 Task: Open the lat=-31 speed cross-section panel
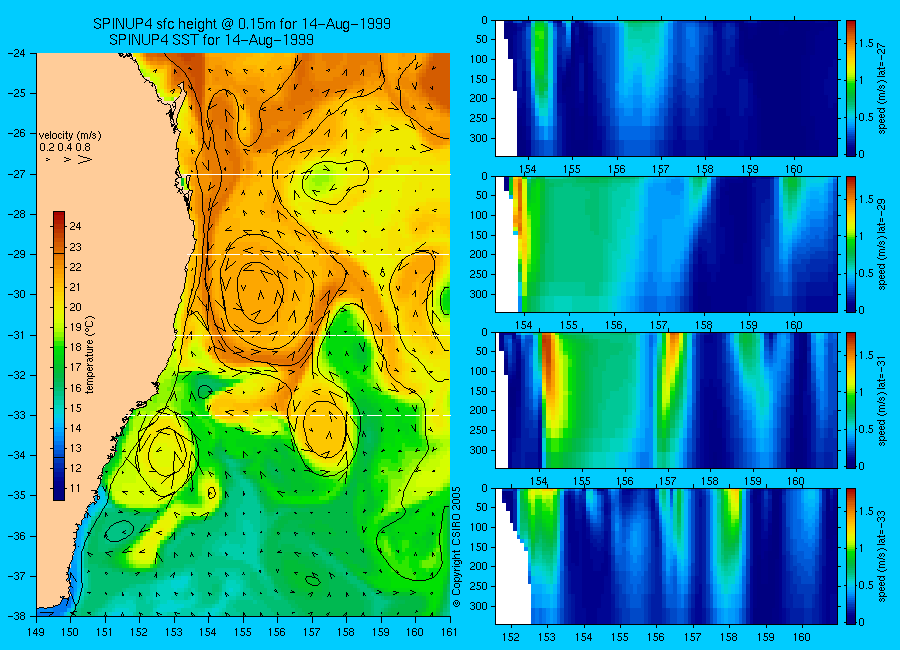click(x=666, y=400)
